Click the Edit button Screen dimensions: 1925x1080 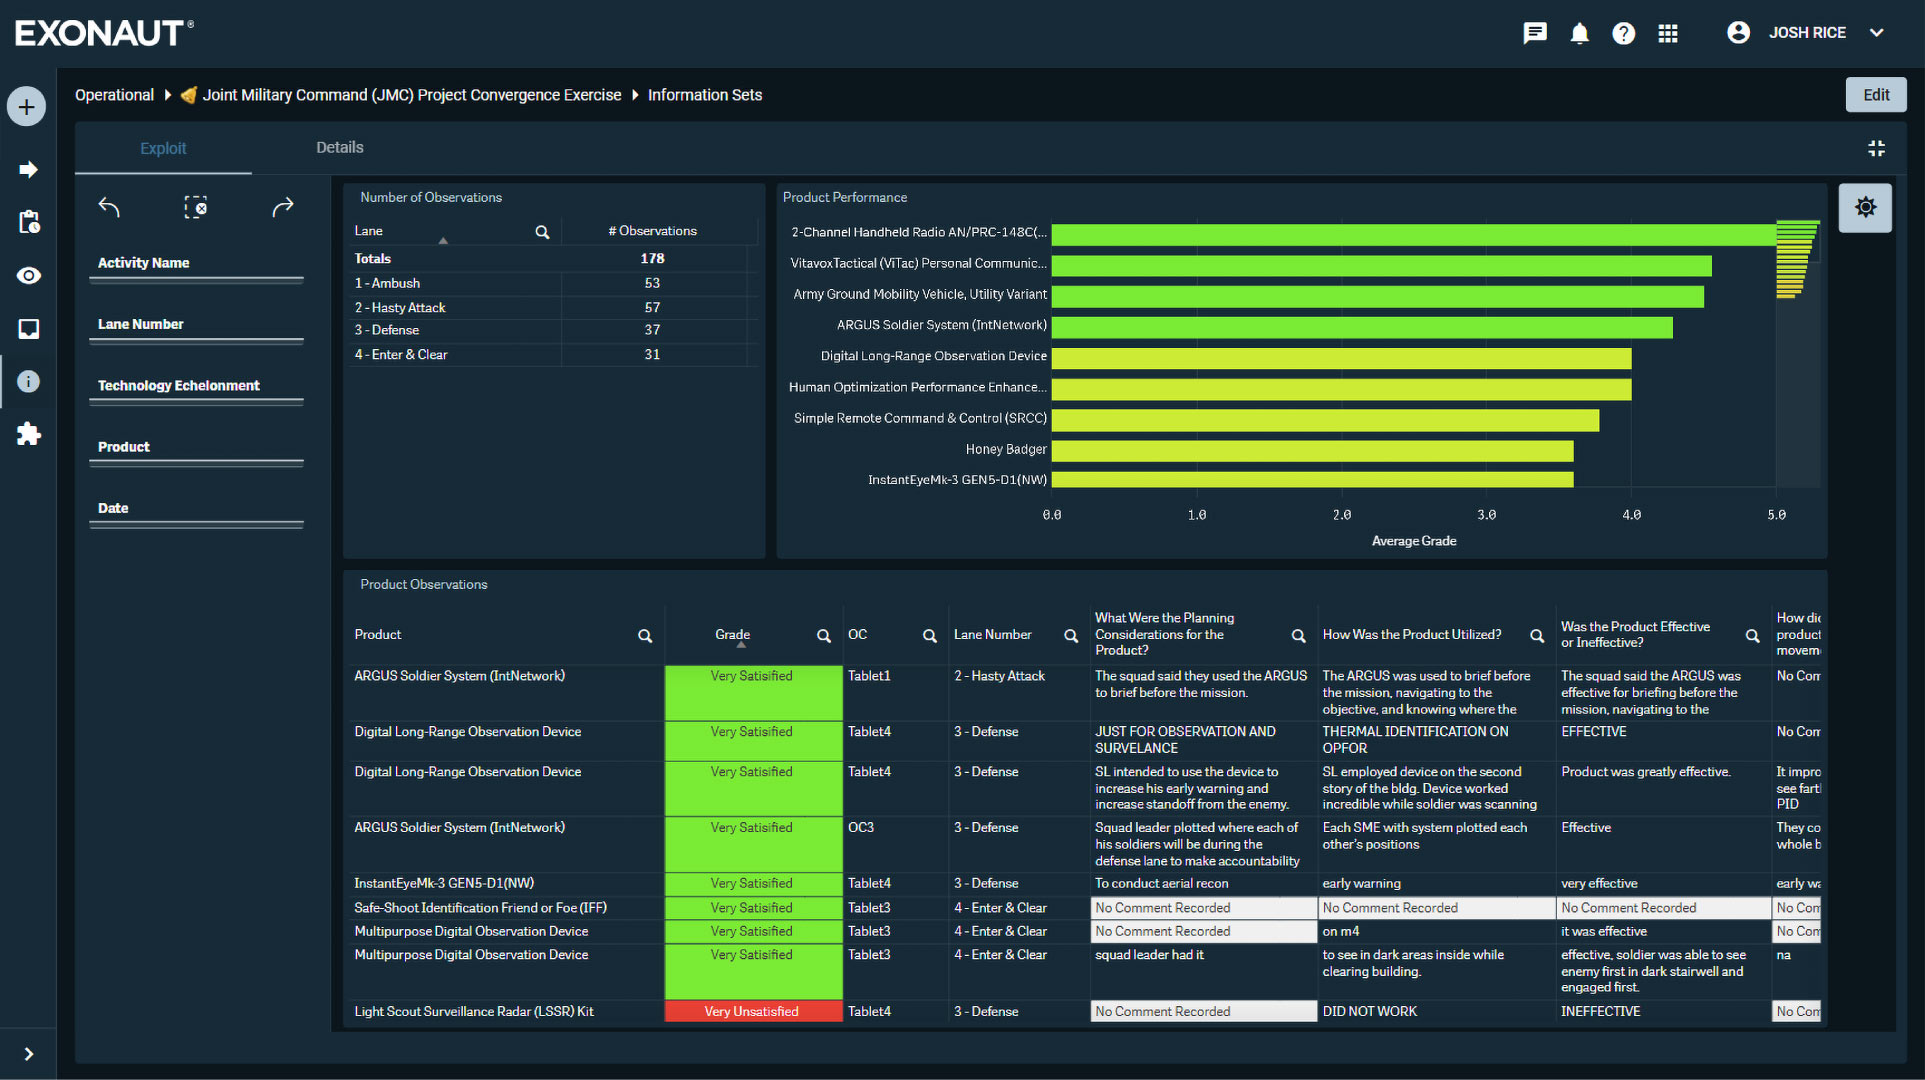click(1875, 94)
